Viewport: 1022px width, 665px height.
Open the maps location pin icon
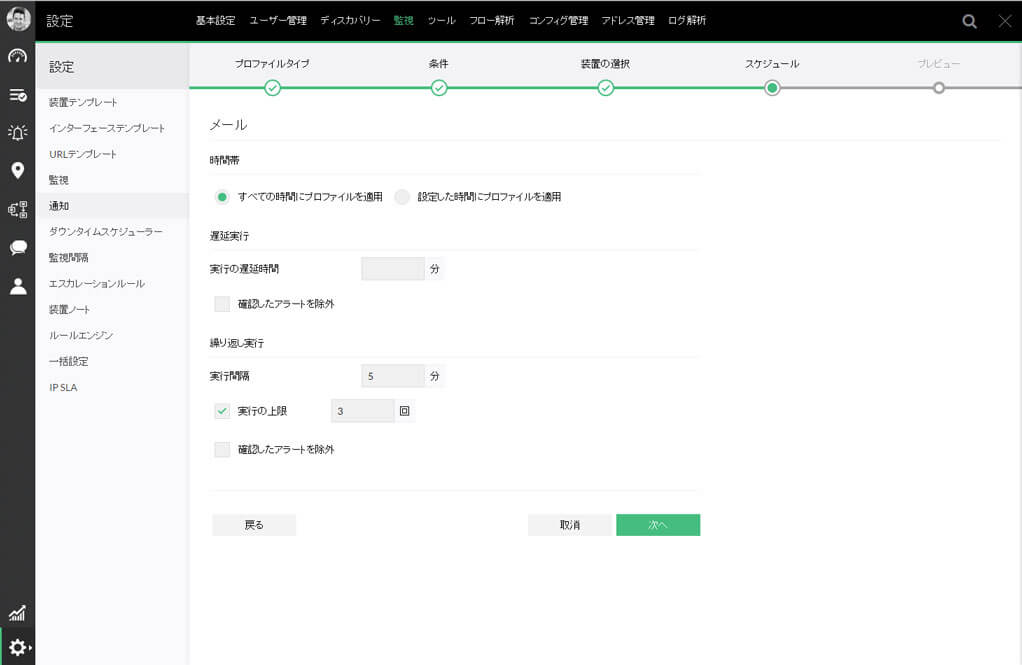(18, 170)
